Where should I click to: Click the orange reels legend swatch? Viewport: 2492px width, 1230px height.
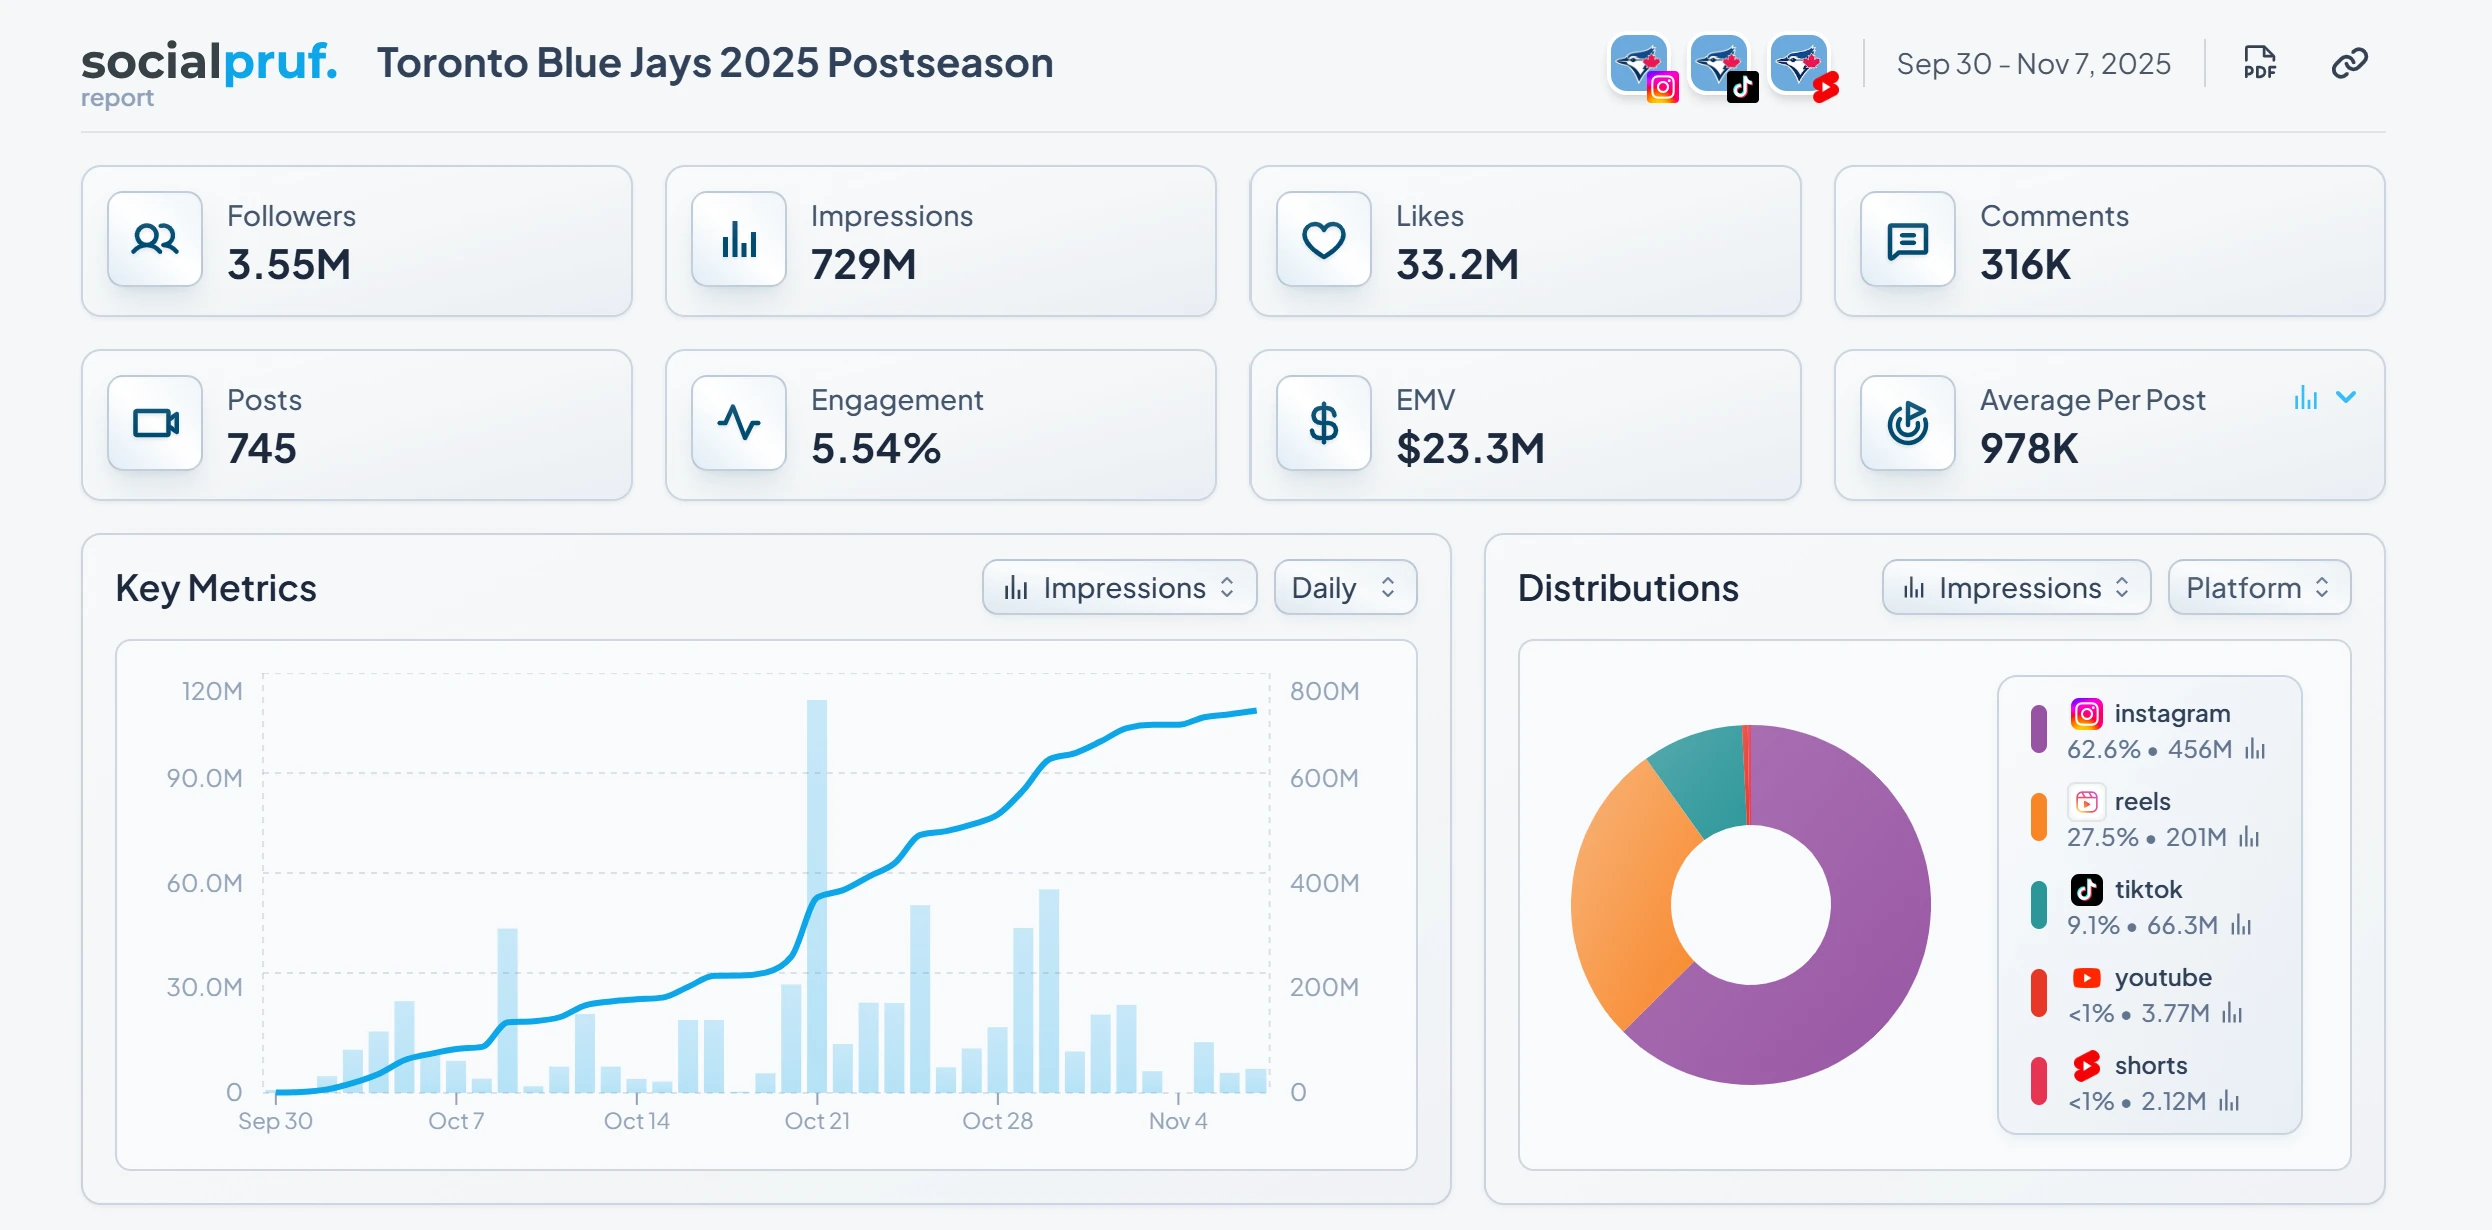[x=2039, y=817]
